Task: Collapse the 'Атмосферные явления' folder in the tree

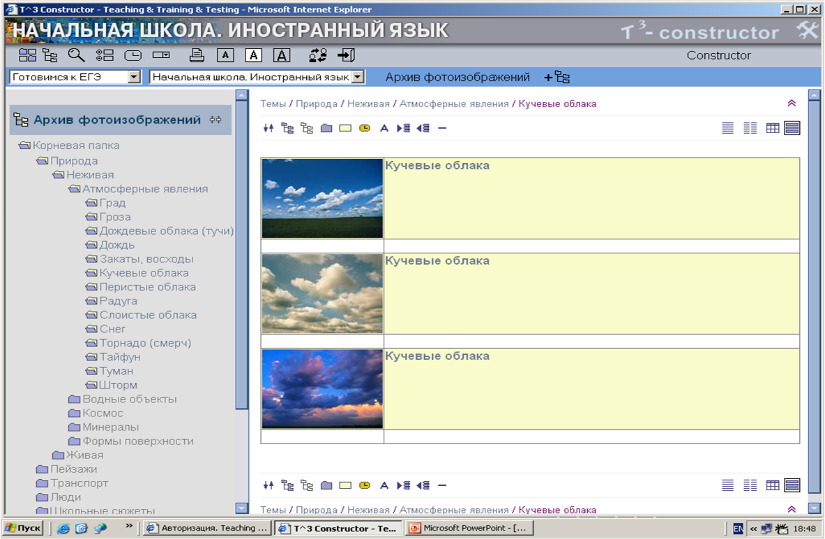Action: (74, 188)
